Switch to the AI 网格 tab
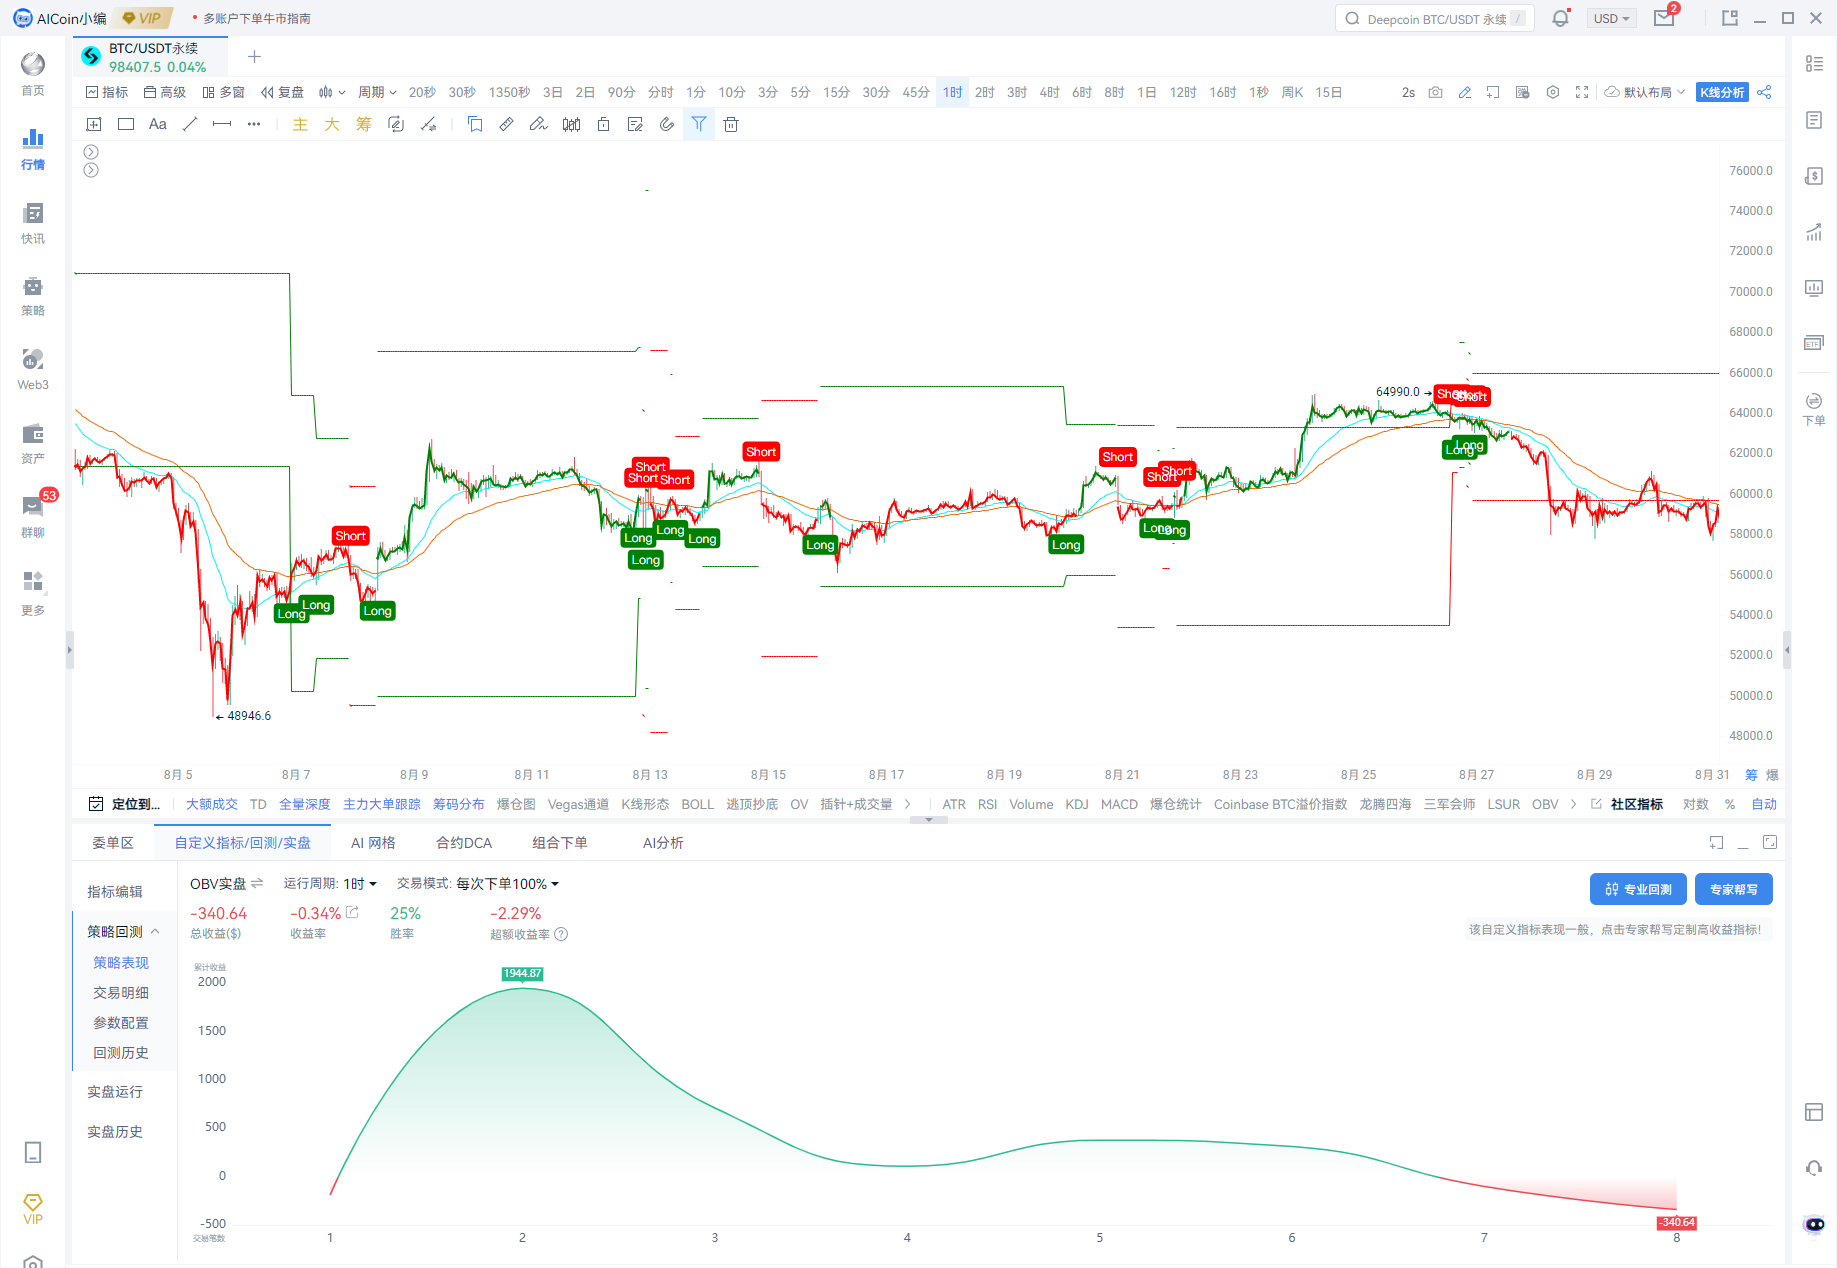The width and height of the screenshot is (1837, 1268). pyautogui.click(x=373, y=843)
